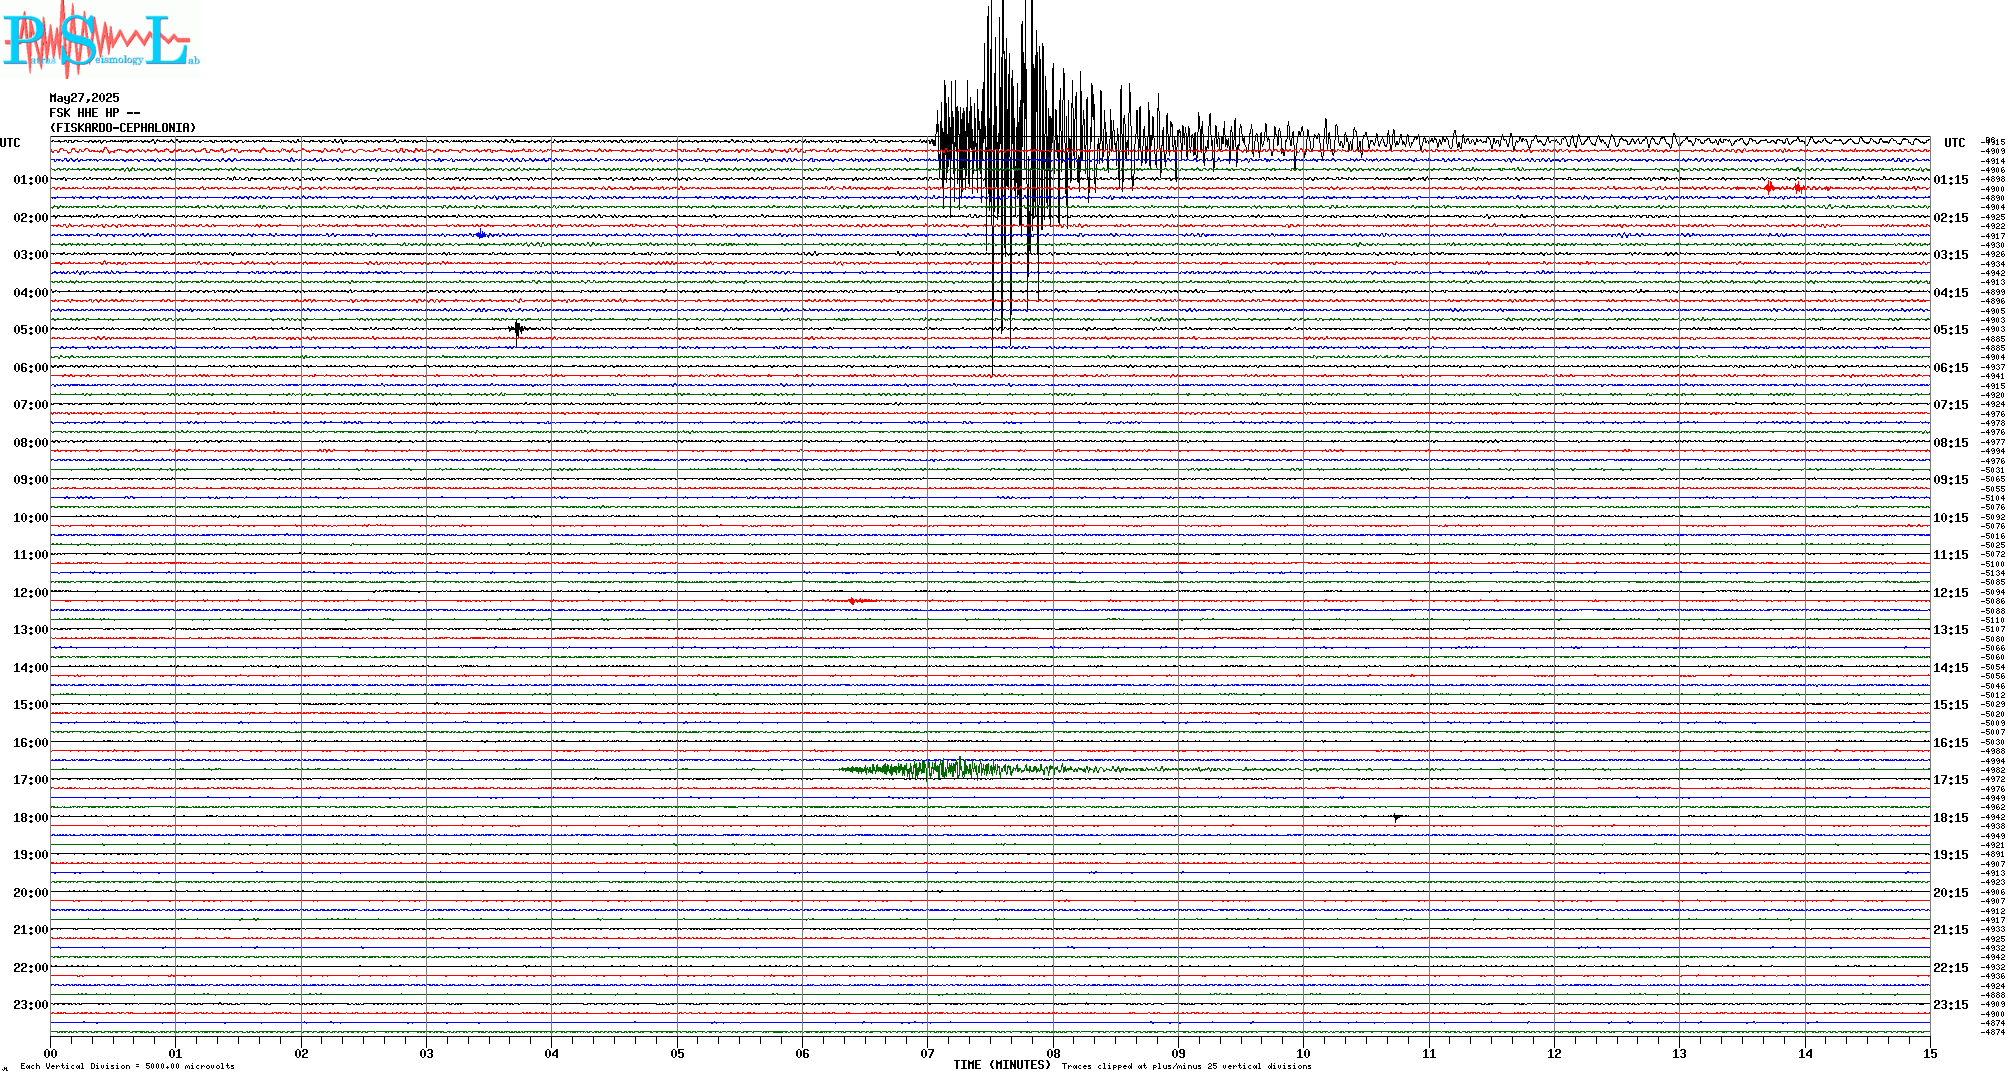Click the 22:15 time label
The image size is (2010, 1080).
(1951, 968)
